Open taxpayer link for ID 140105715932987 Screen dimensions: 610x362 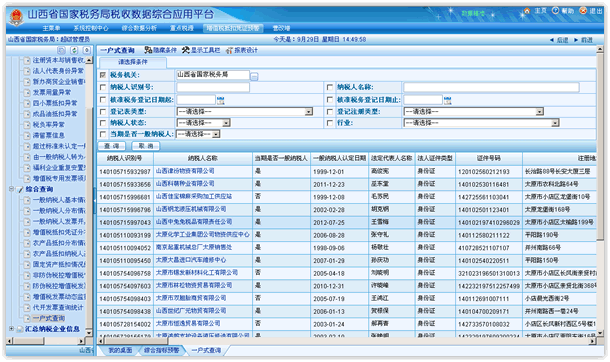[x=185, y=171]
